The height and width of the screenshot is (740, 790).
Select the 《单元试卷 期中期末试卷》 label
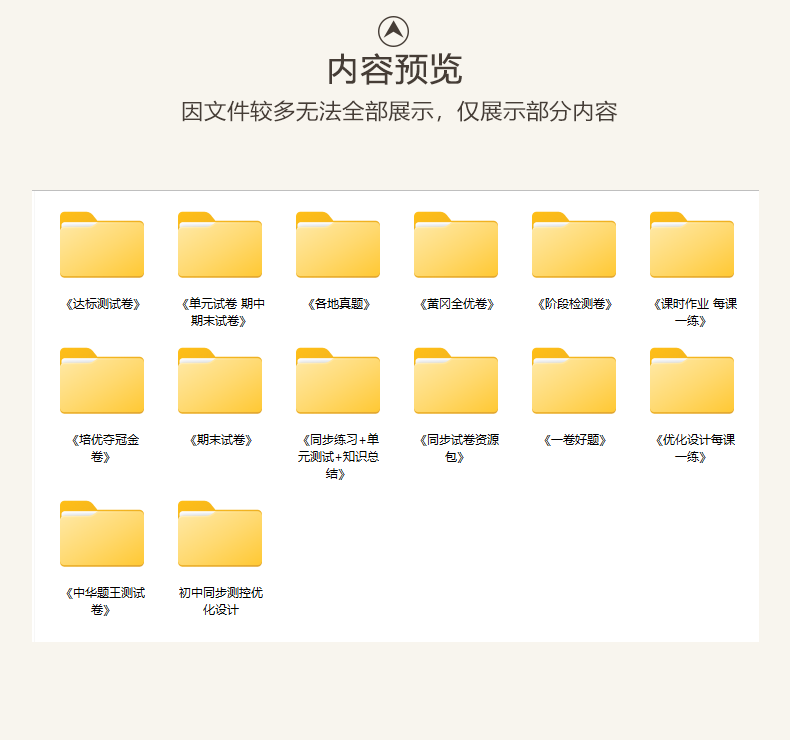pos(222,312)
